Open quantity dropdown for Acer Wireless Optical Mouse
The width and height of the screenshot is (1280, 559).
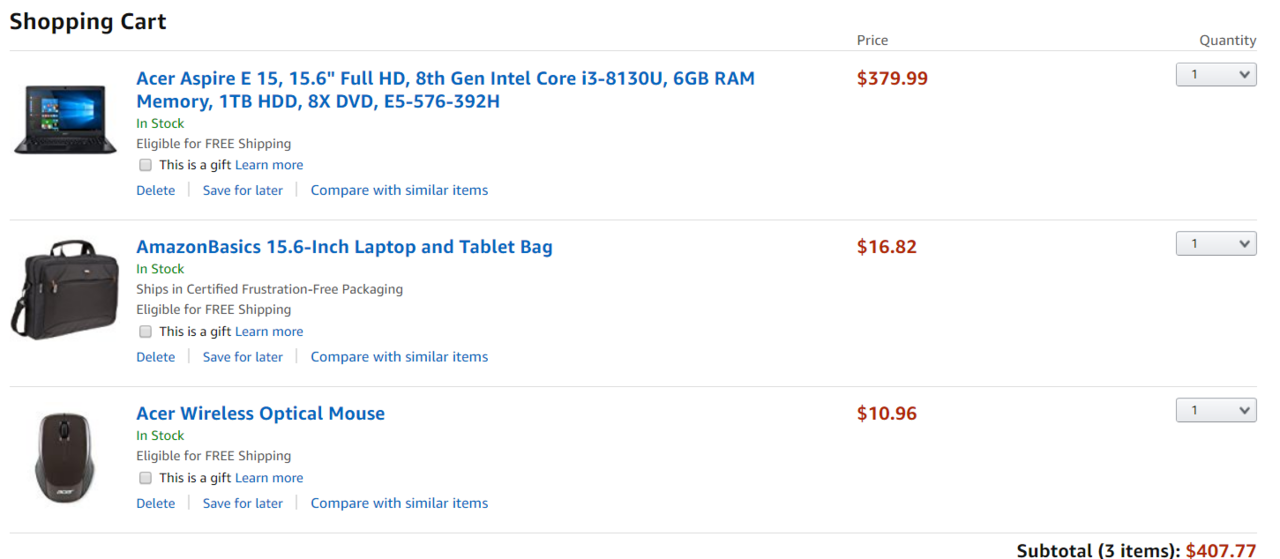point(1216,410)
